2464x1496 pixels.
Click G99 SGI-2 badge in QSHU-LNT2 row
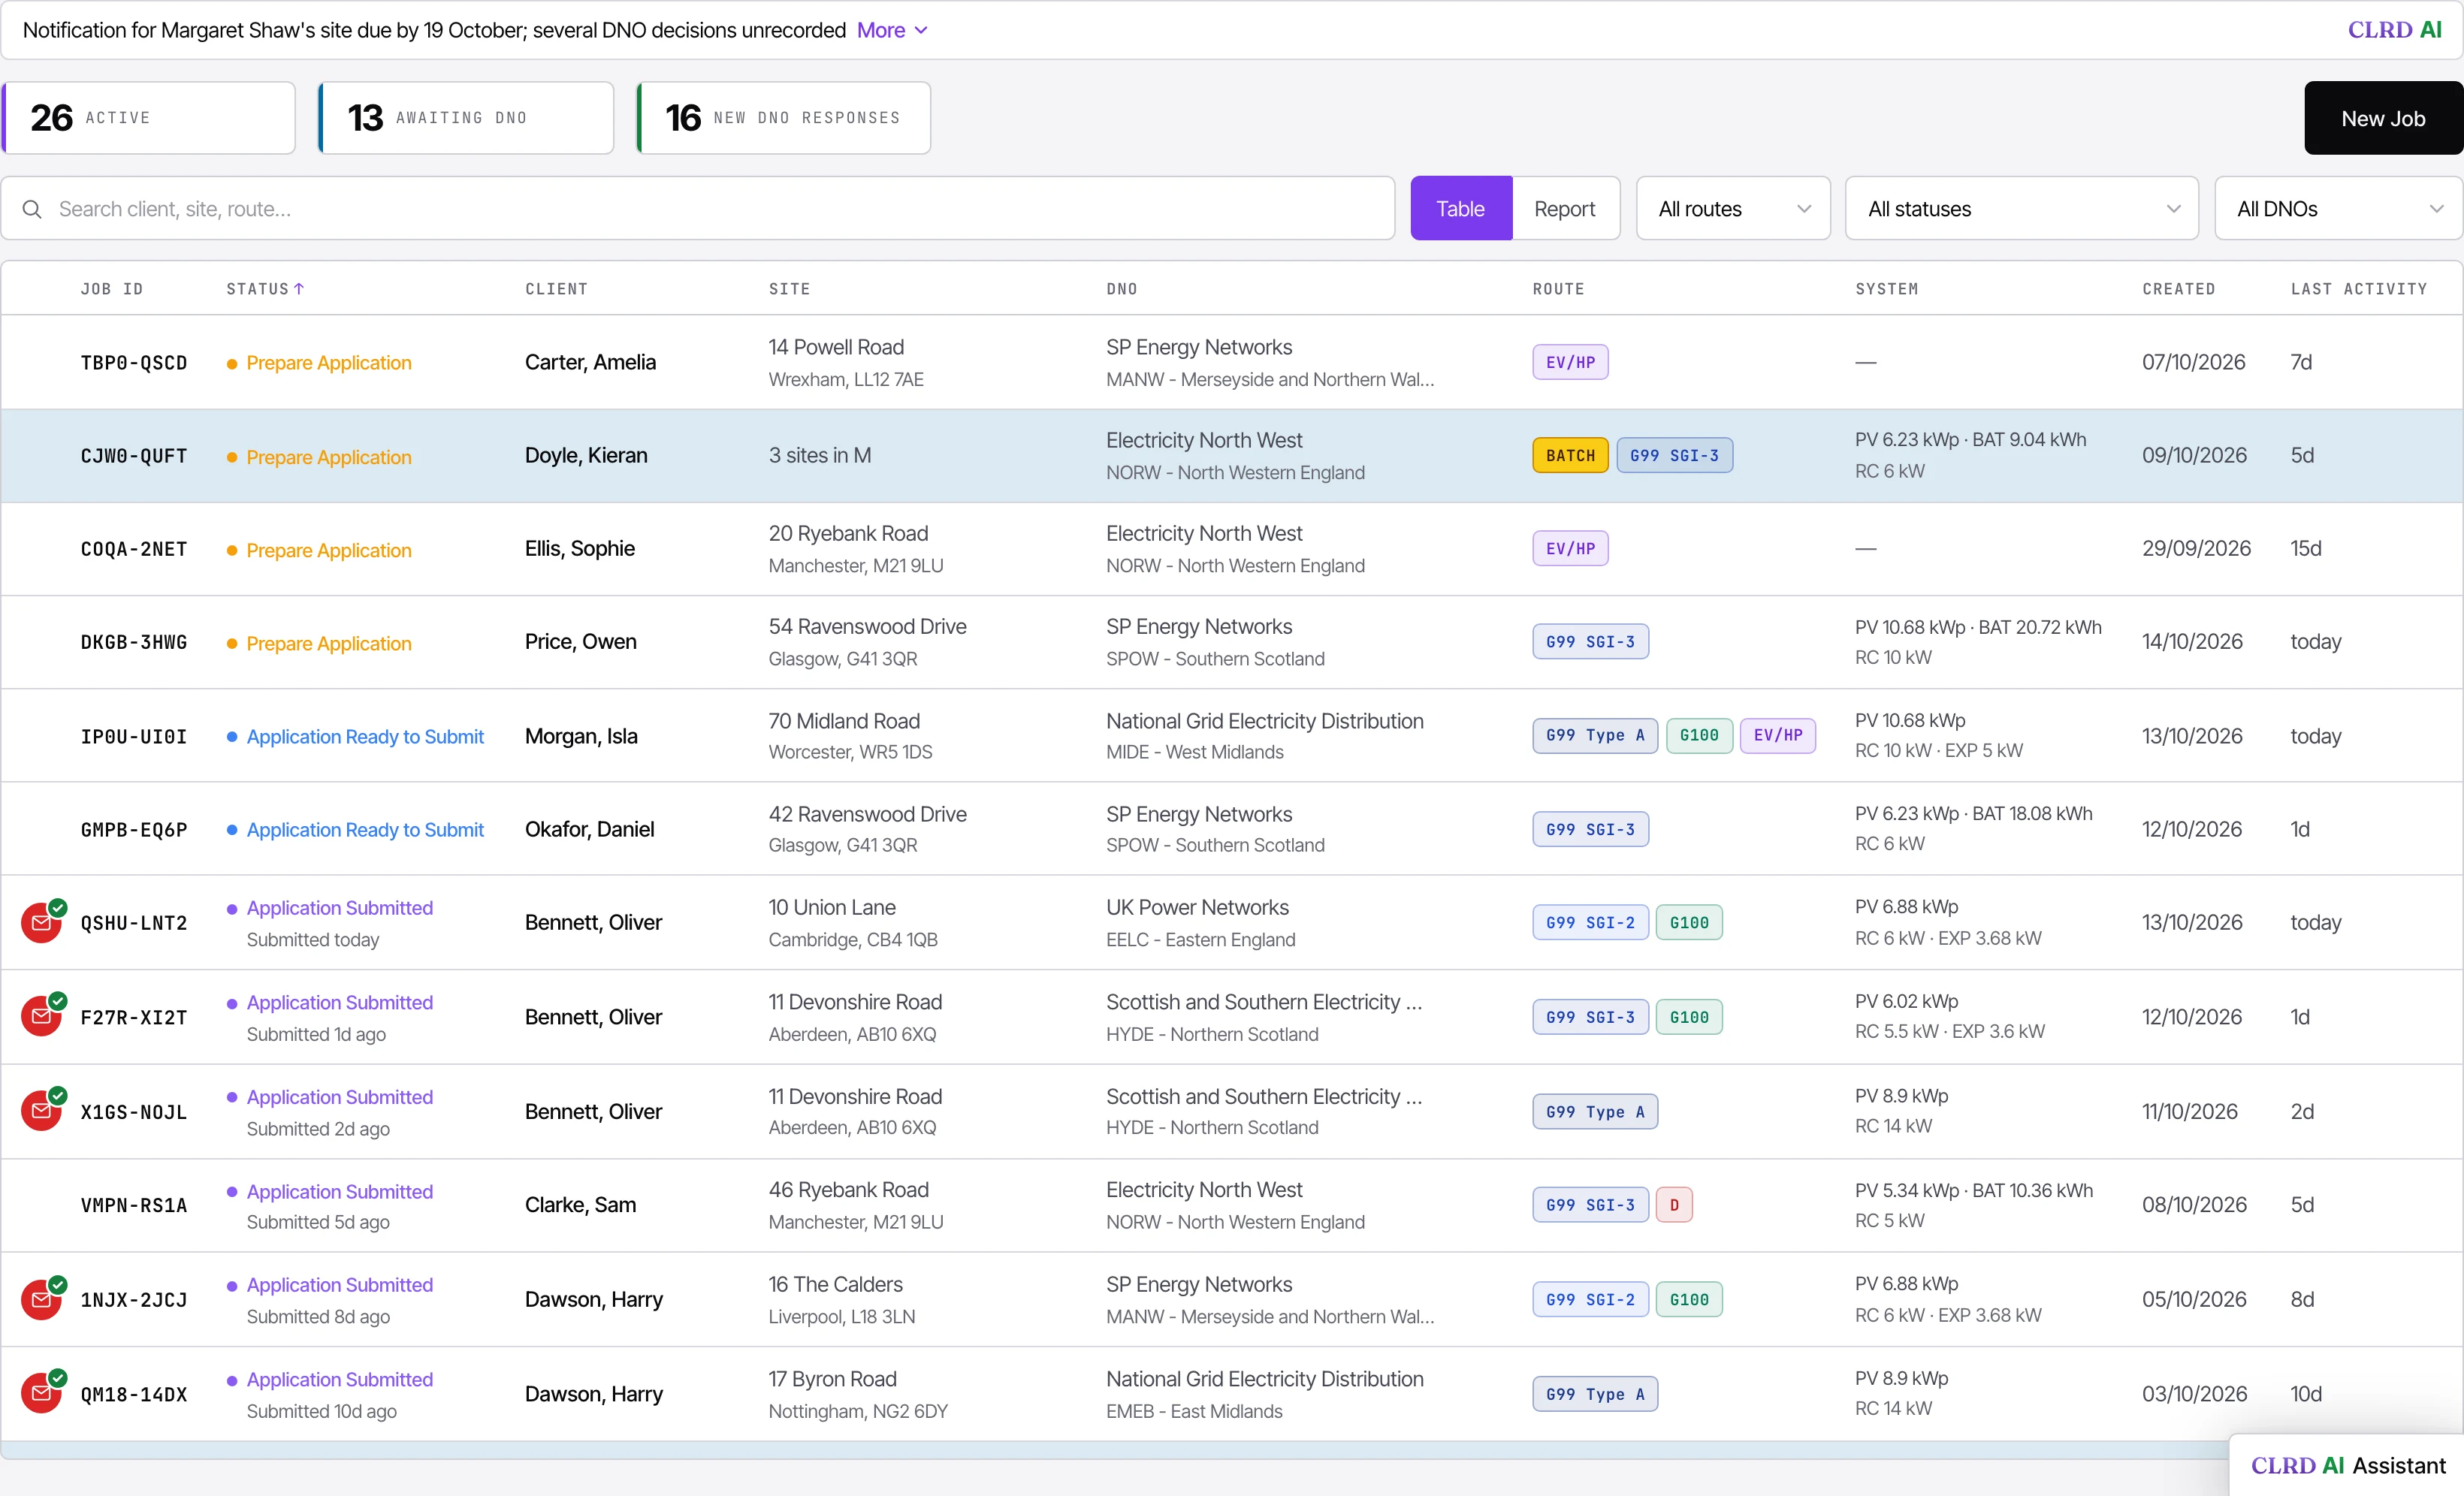tap(1590, 923)
